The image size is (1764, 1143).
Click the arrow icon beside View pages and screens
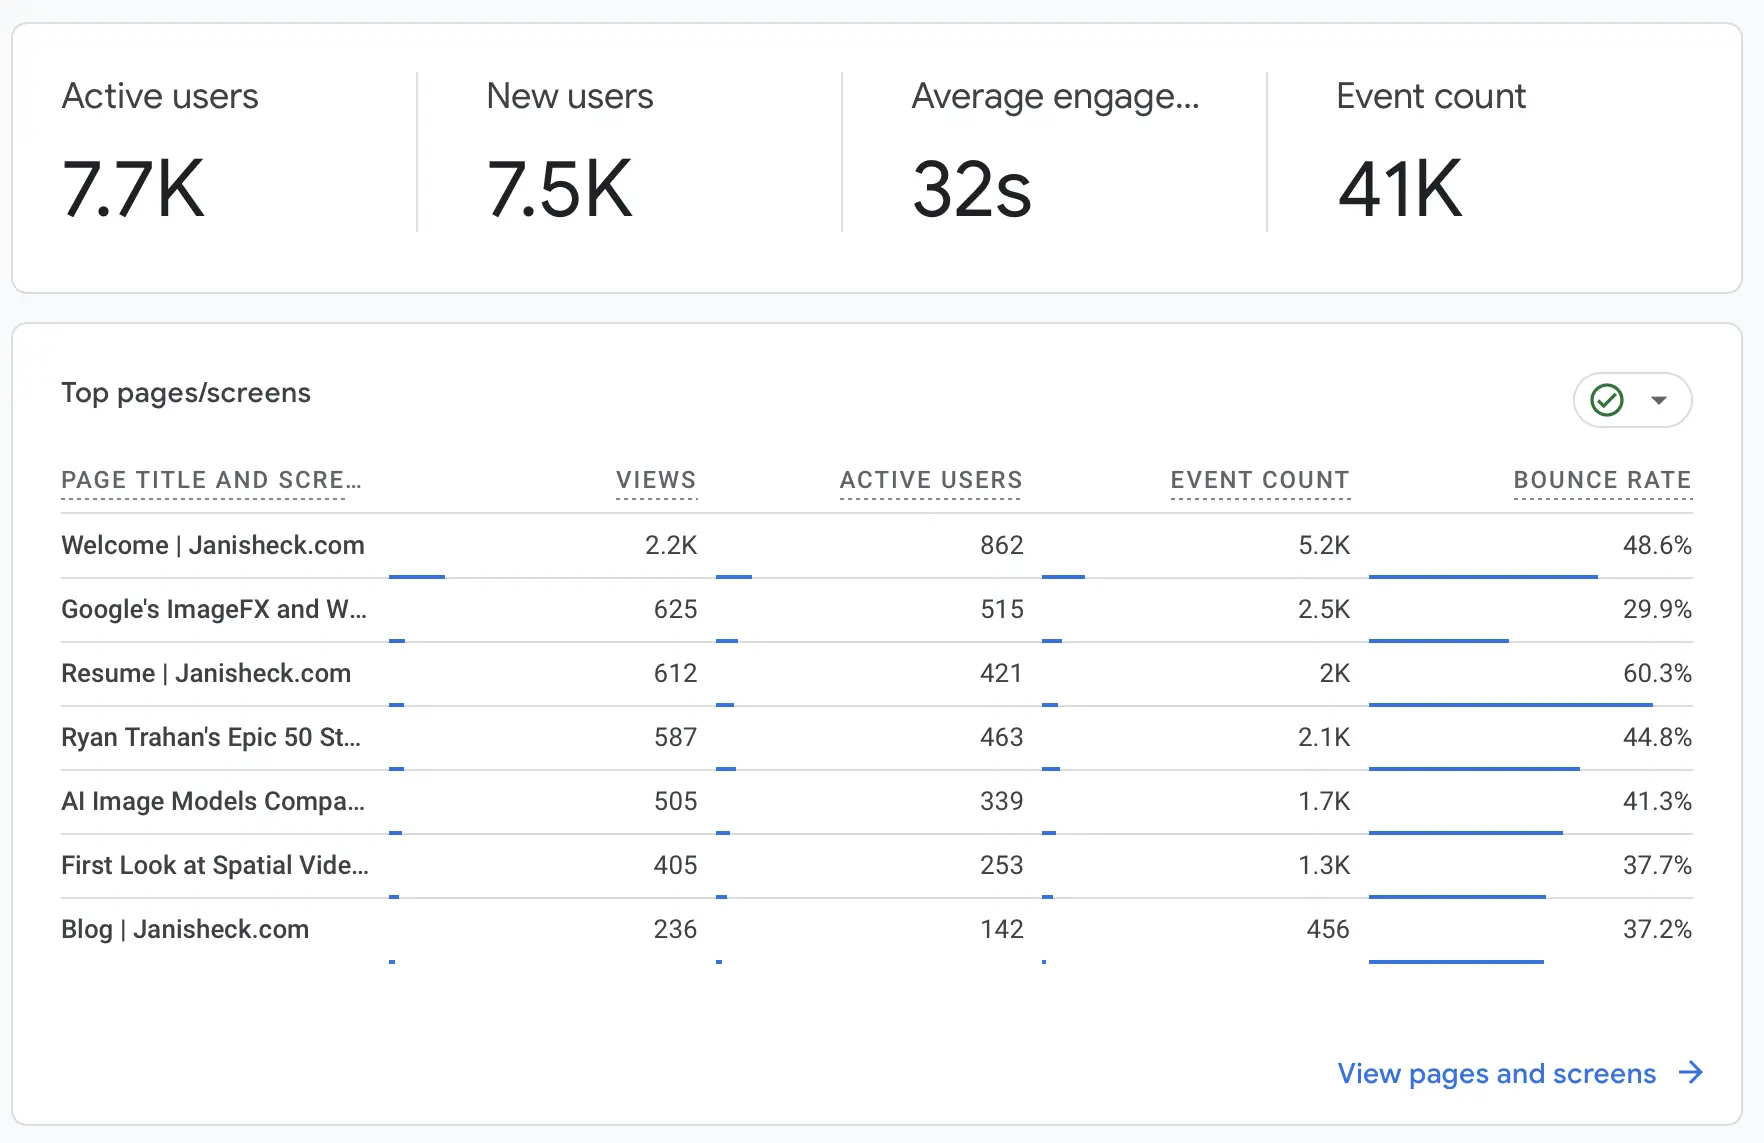(1694, 1073)
